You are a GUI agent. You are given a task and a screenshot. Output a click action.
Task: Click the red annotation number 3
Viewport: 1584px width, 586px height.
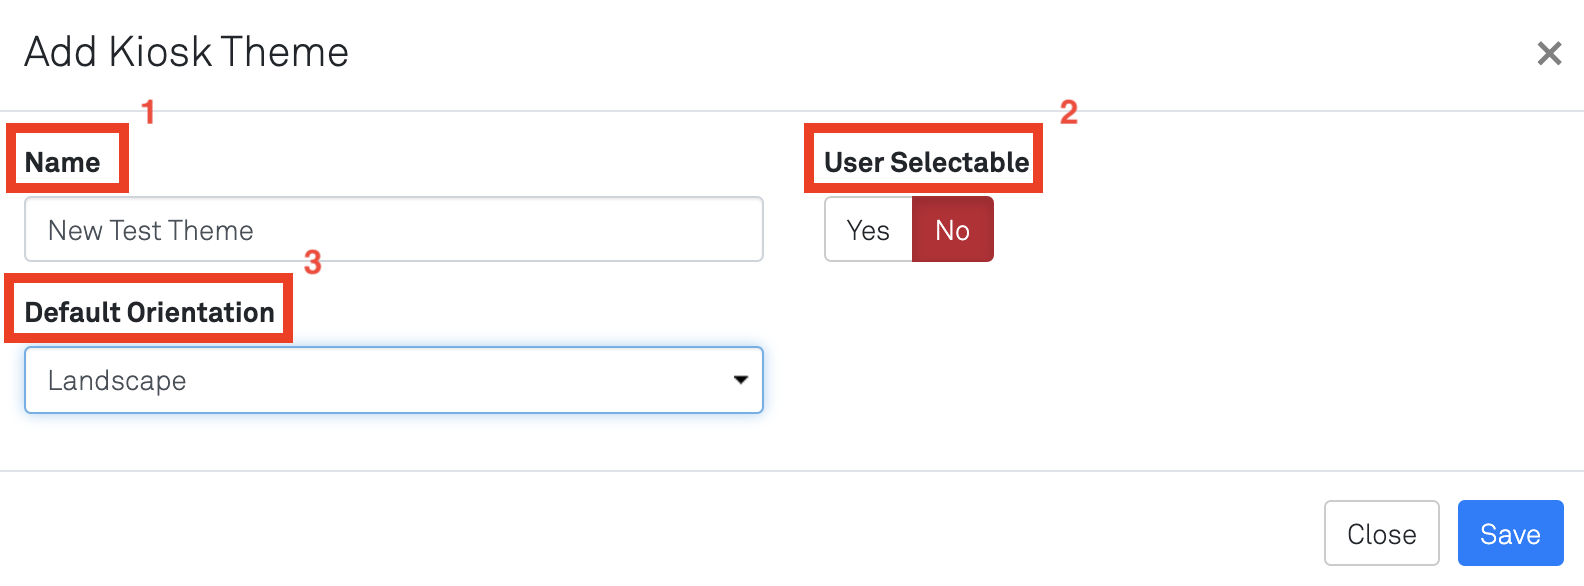pos(313,262)
